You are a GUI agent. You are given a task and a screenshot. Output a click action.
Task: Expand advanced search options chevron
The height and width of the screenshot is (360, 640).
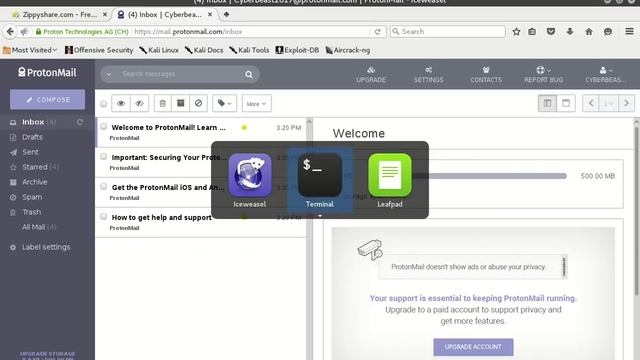click(x=109, y=75)
